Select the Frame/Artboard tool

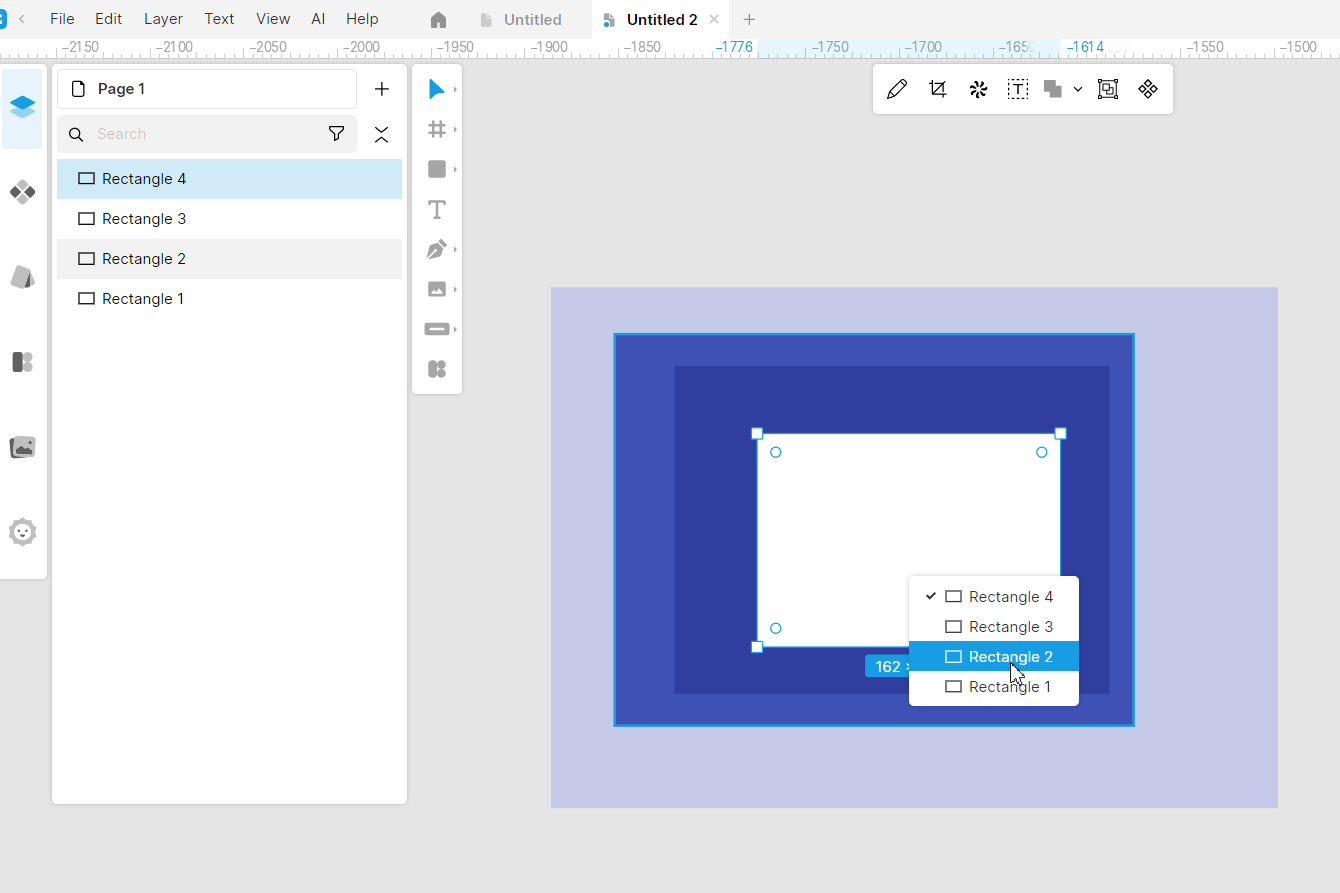coord(436,129)
